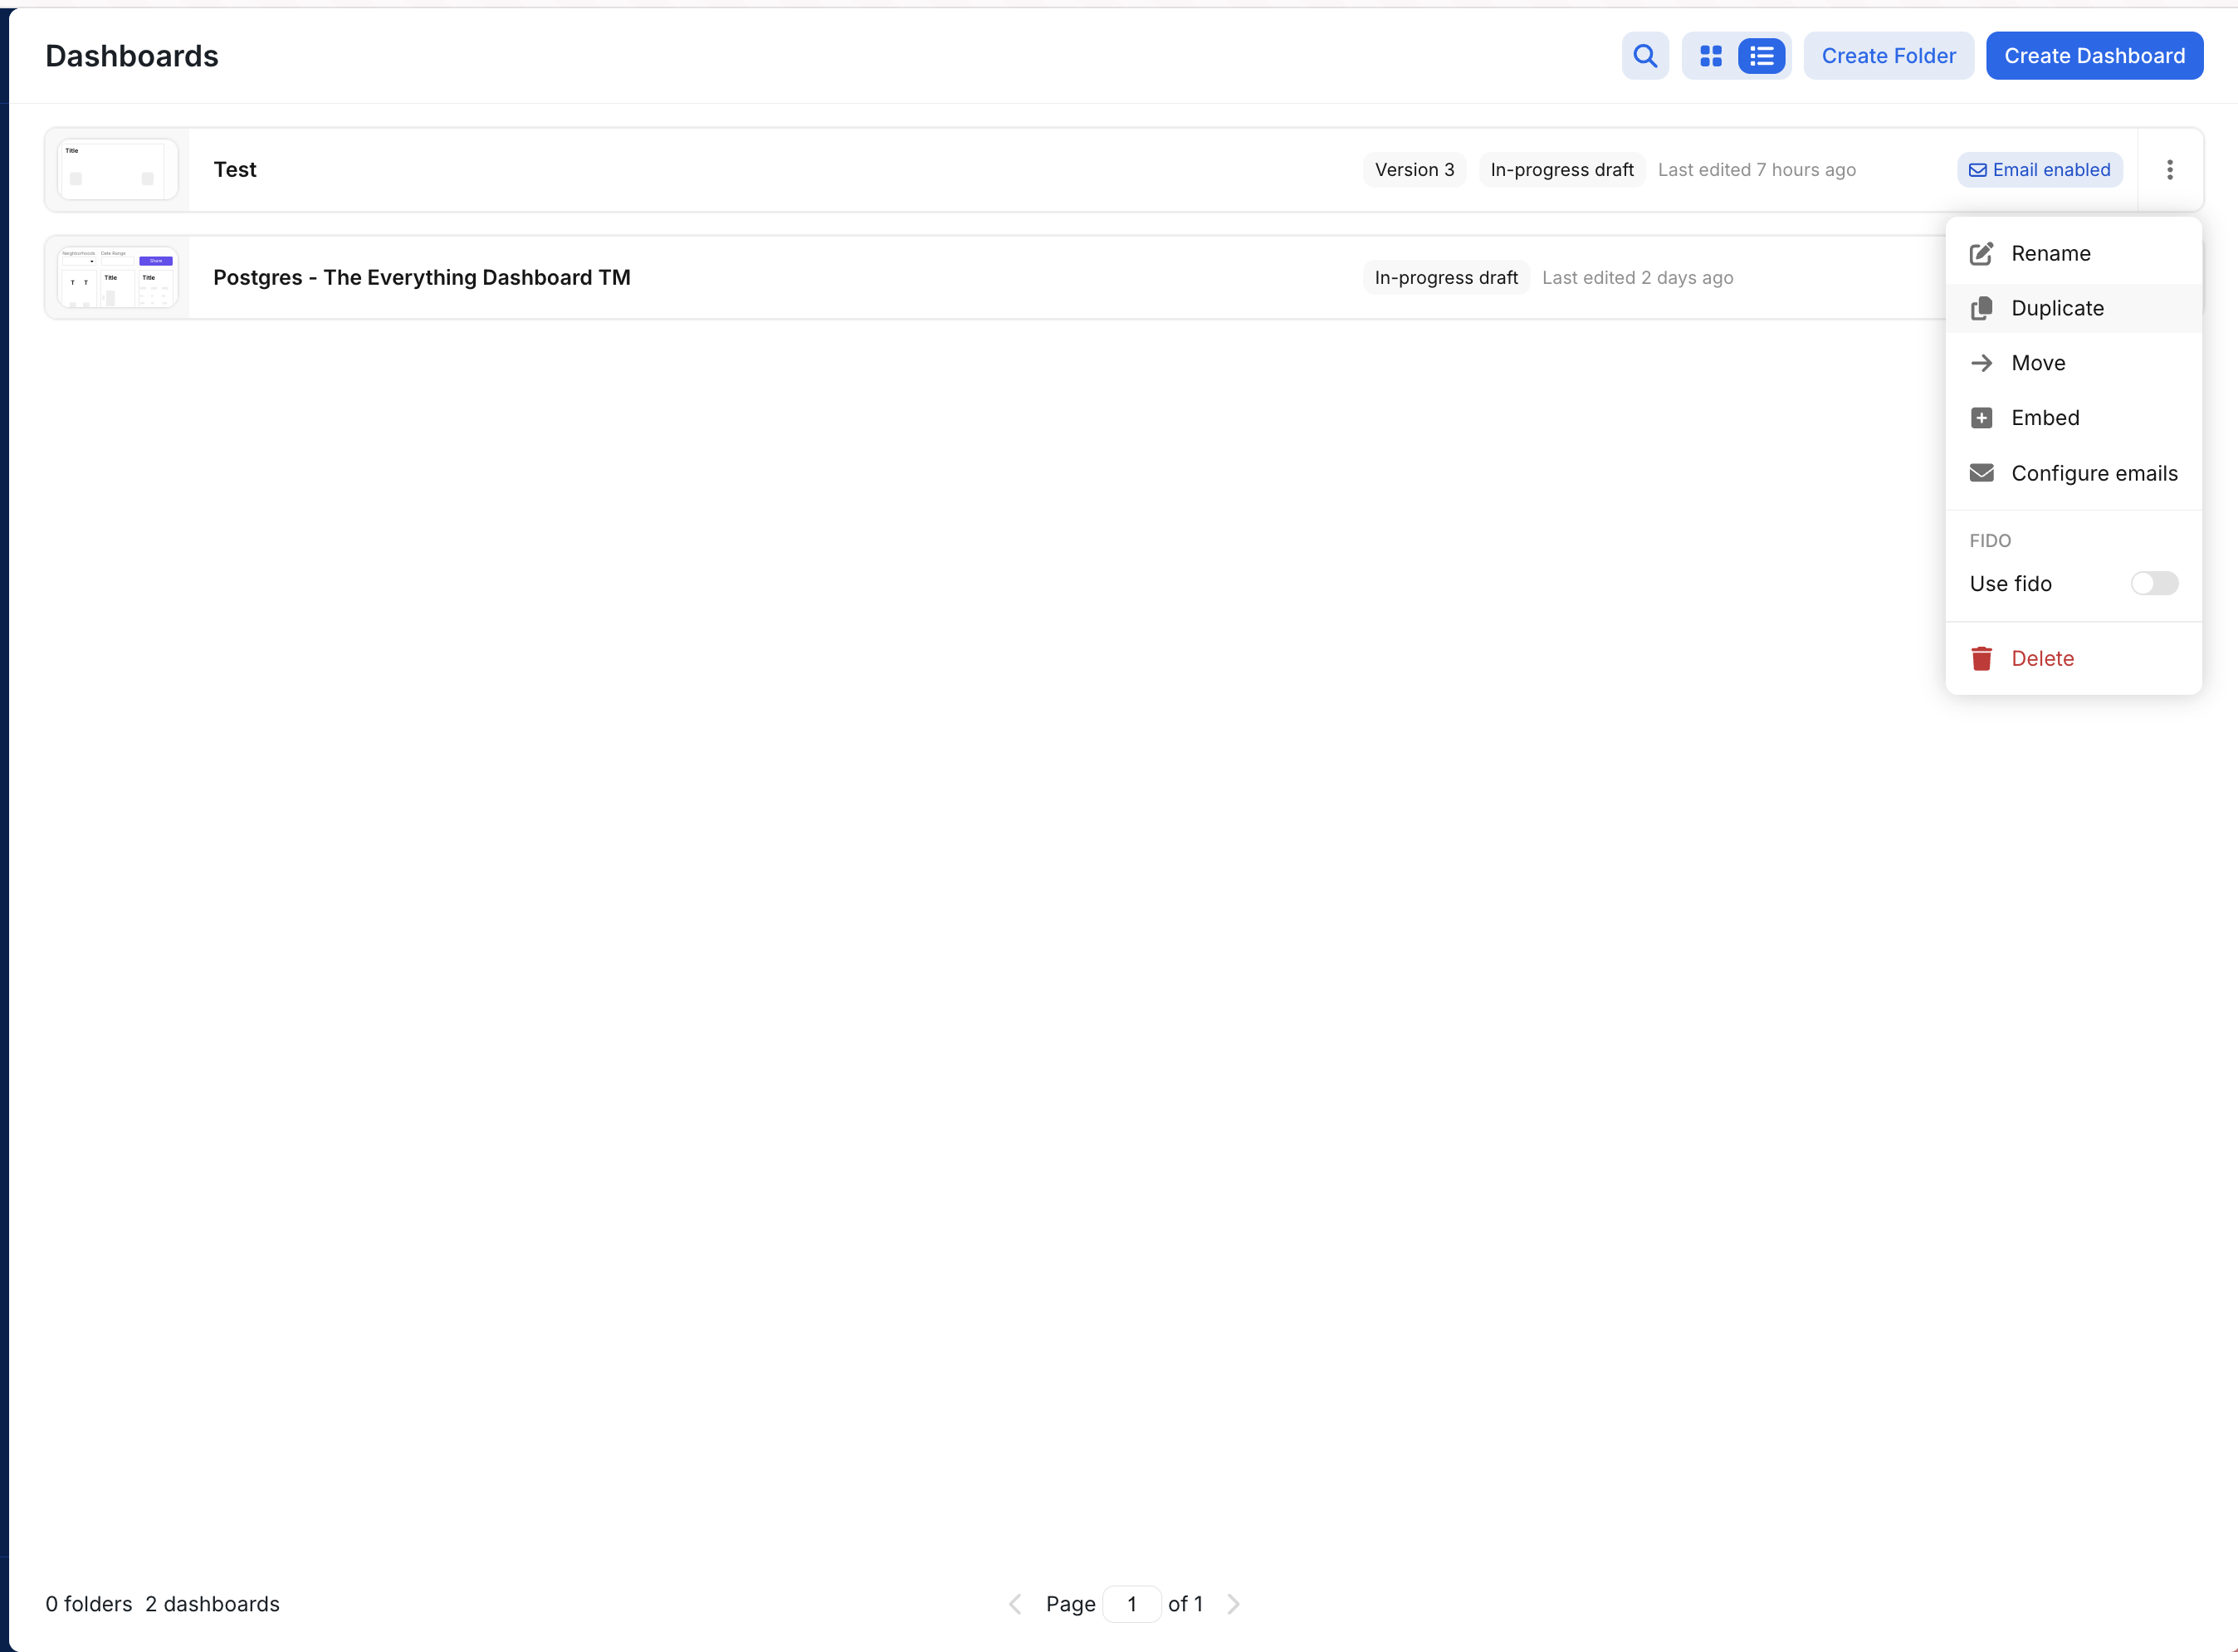2238x1652 pixels.
Task: Click the Test dashboard preview thumbnail
Action: click(x=117, y=168)
